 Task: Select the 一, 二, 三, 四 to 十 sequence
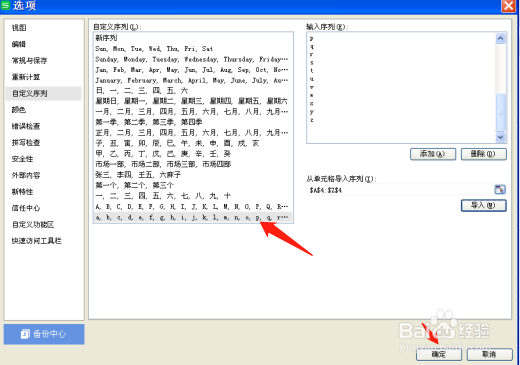point(193,196)
